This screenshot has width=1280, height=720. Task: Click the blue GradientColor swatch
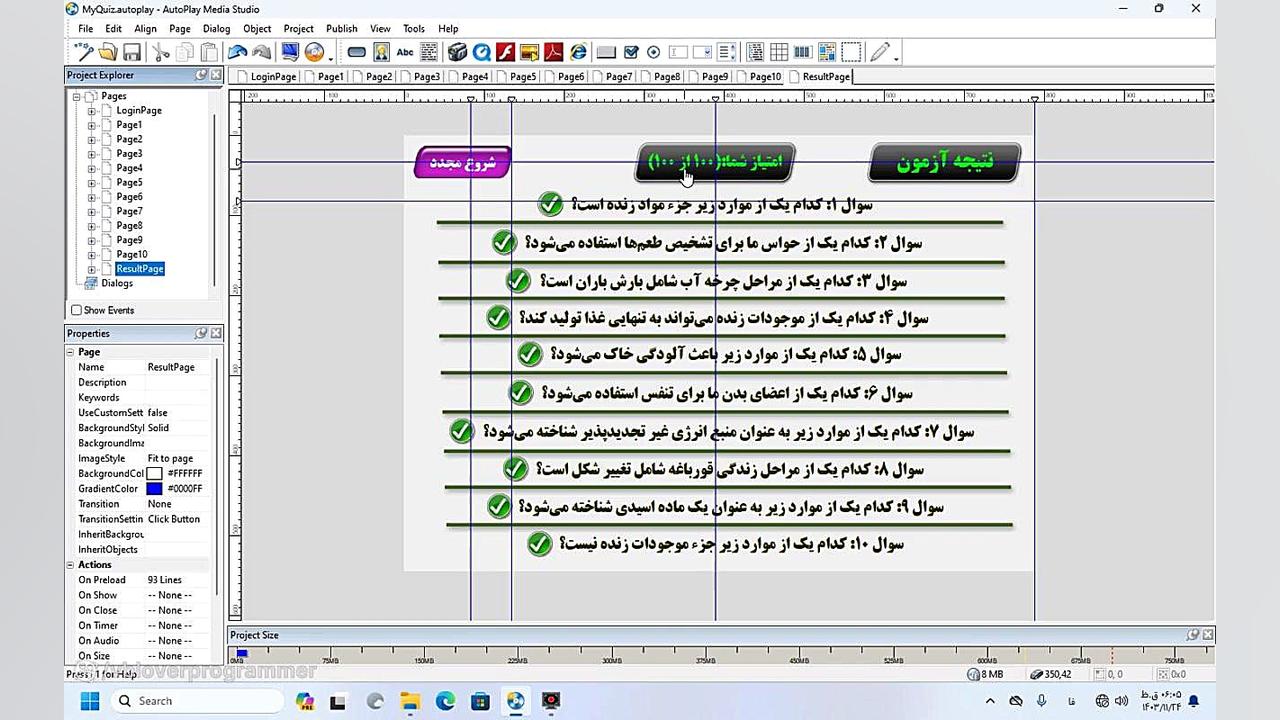click(154, 489)
